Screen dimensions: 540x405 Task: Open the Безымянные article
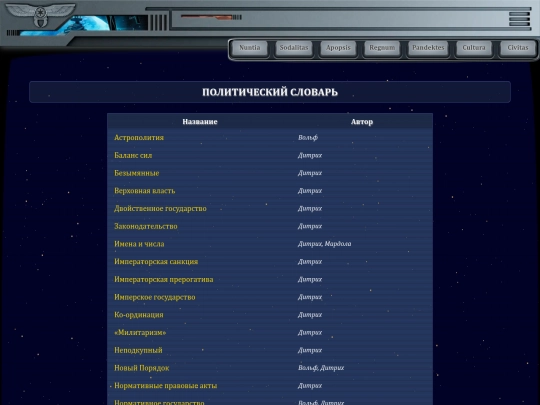click(137, 173)
